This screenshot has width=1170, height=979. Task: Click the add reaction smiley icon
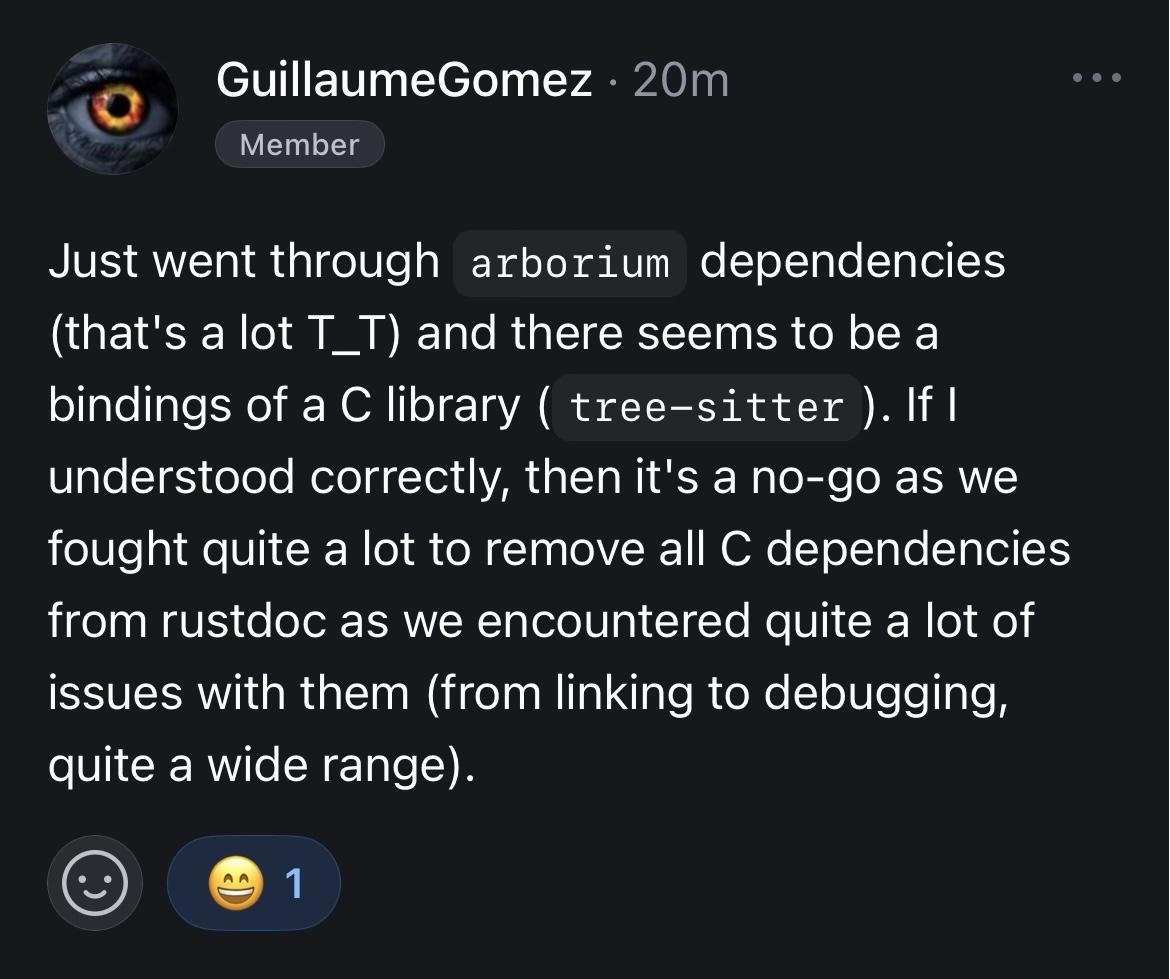click(x=95, y=883)
